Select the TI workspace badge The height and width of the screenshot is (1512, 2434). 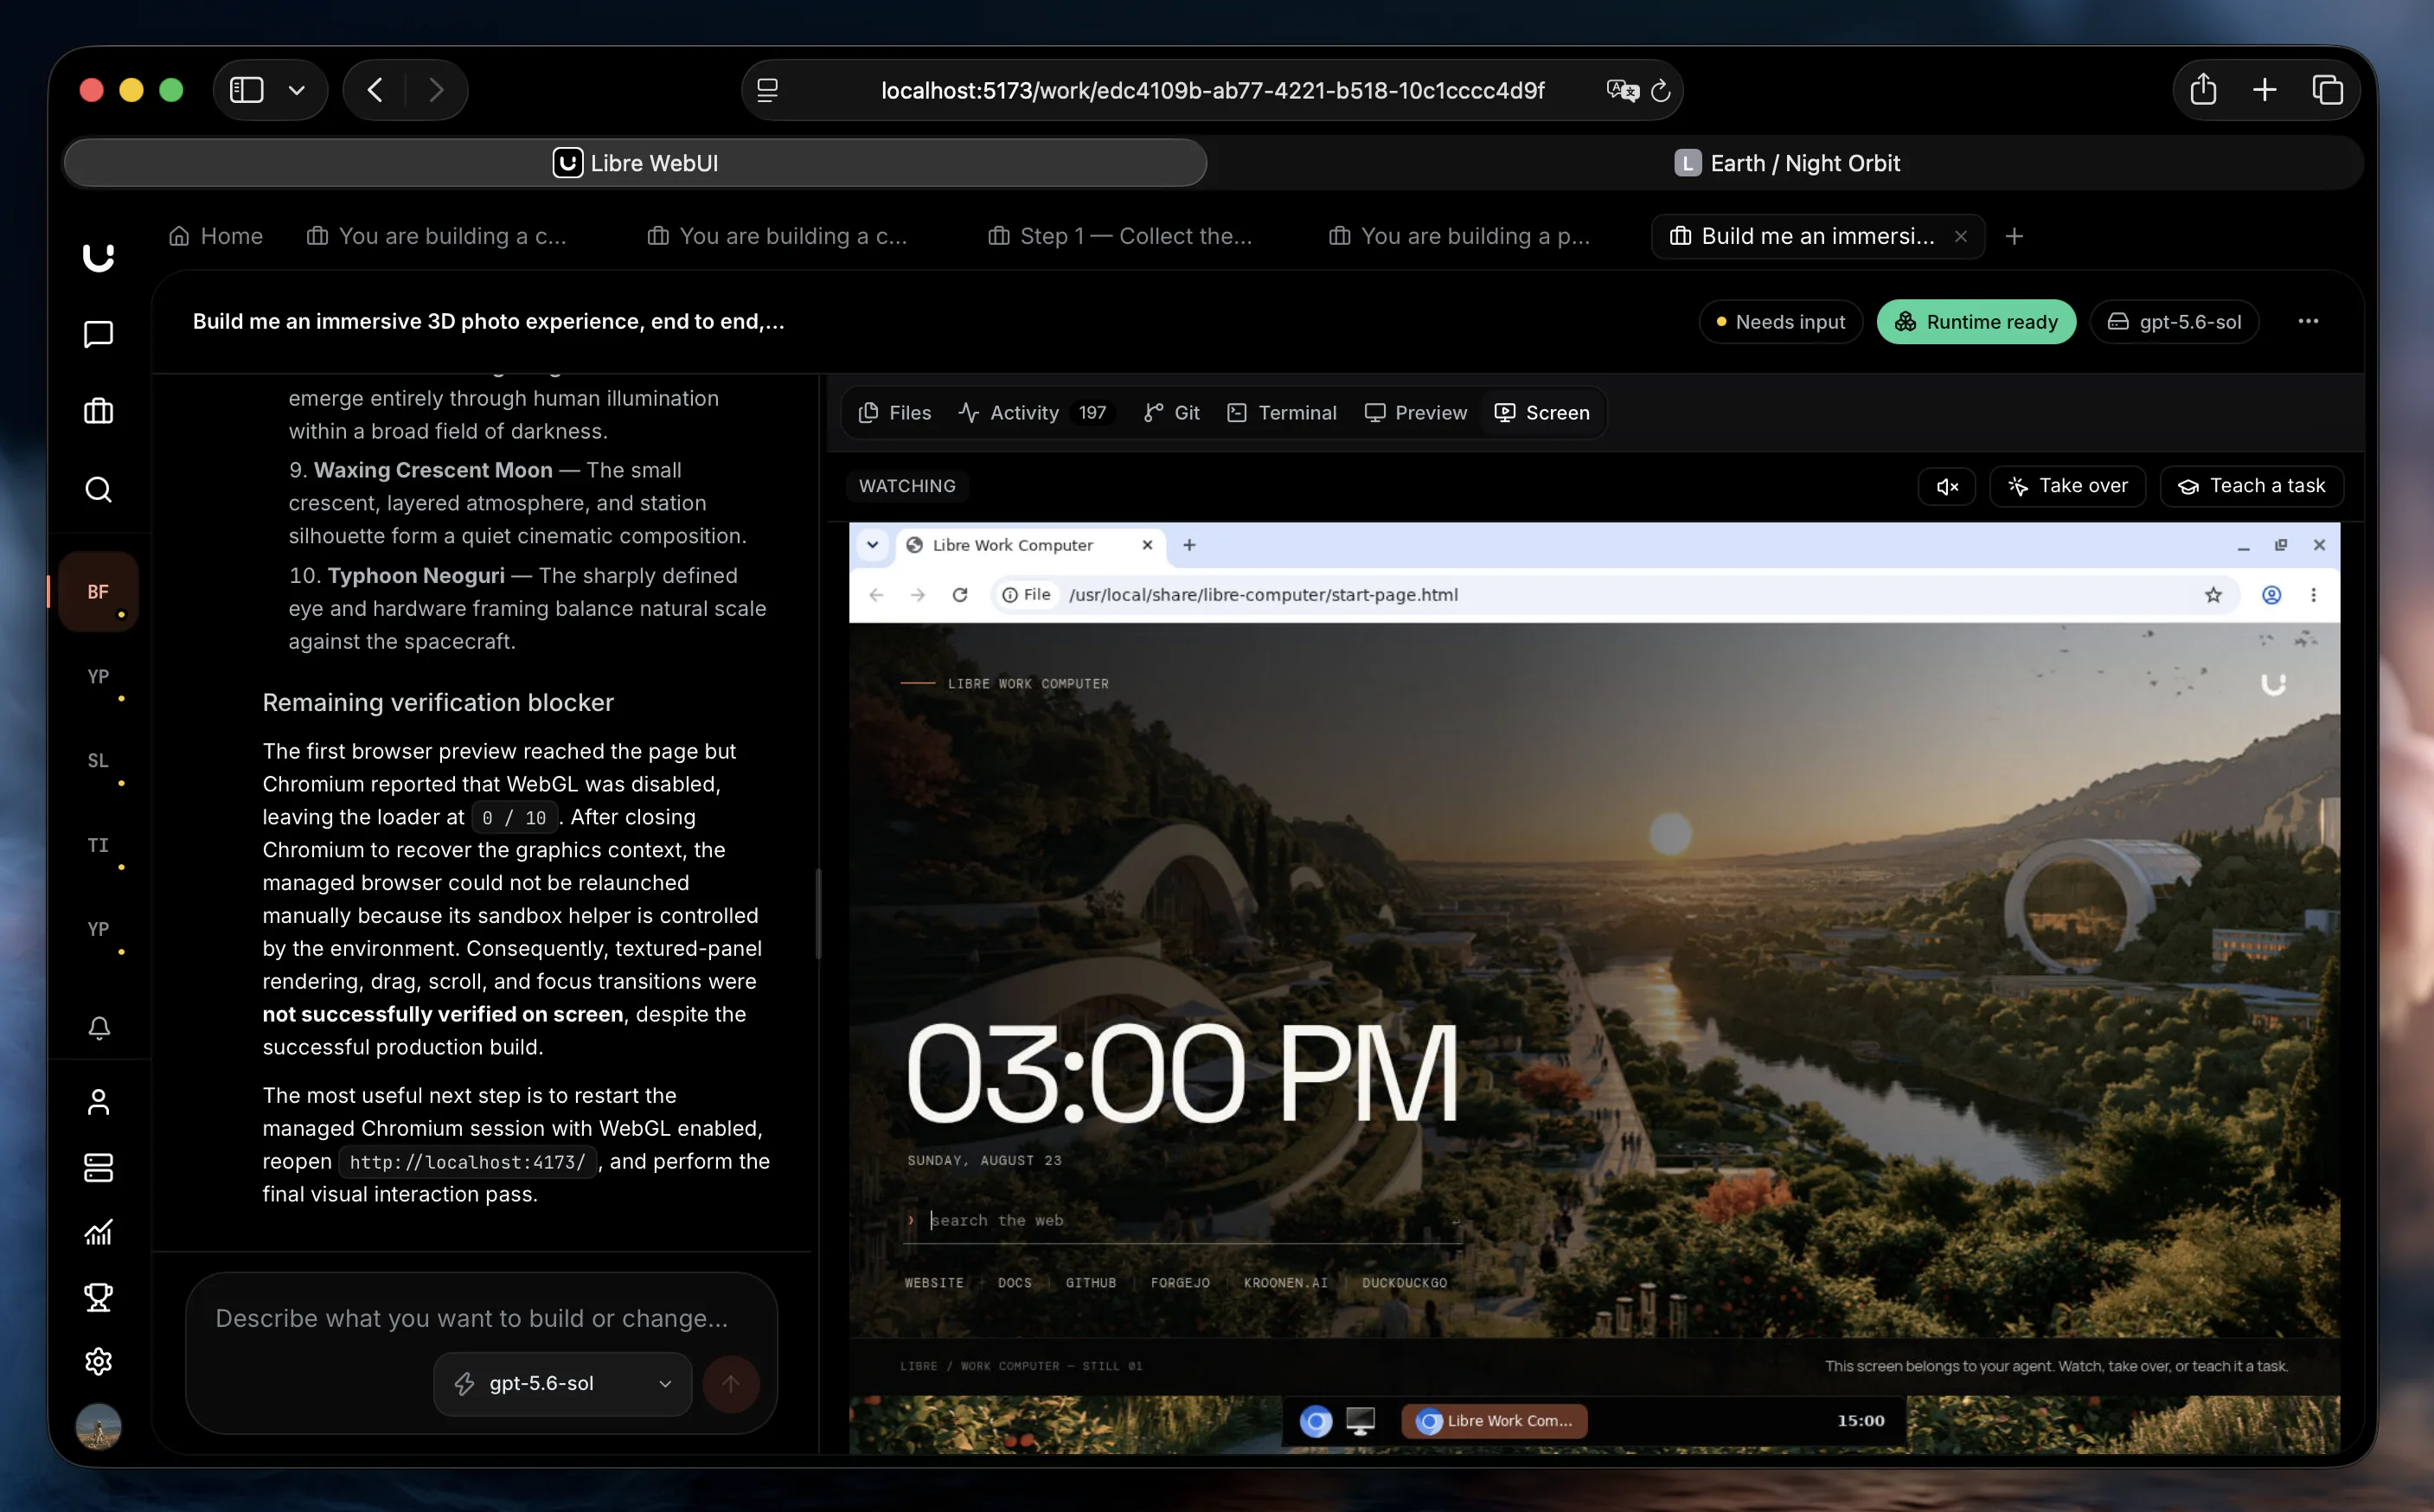98,845
